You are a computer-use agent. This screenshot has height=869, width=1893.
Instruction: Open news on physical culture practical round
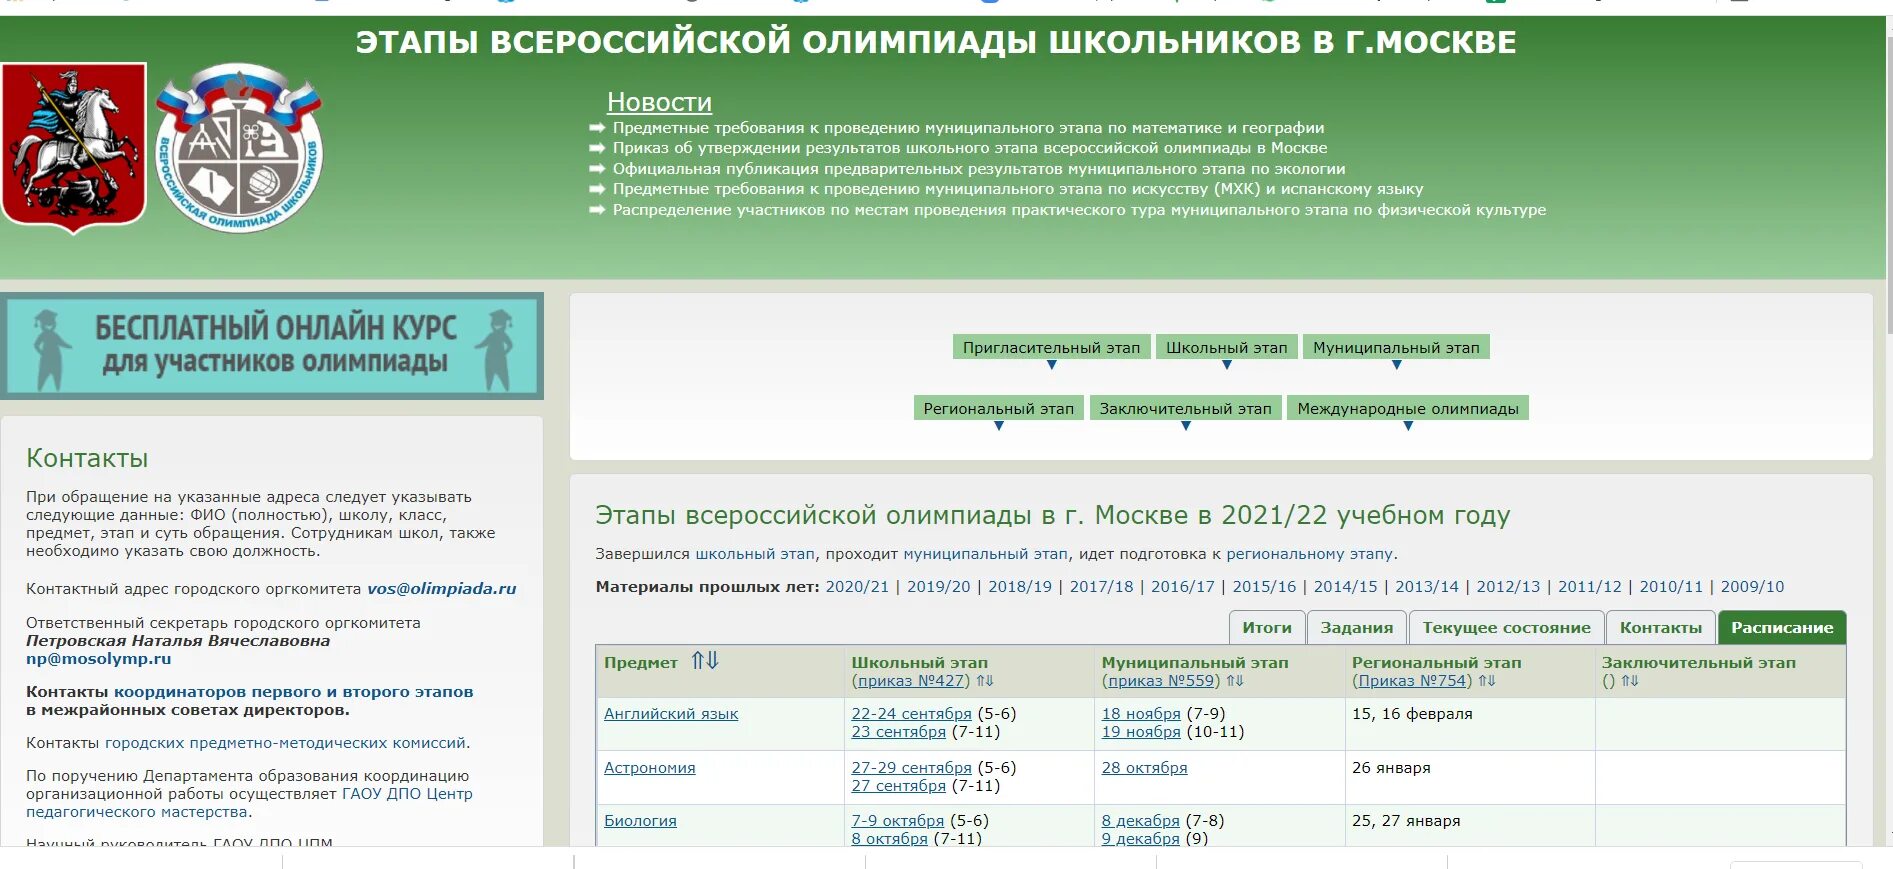tap(1079, 210)
